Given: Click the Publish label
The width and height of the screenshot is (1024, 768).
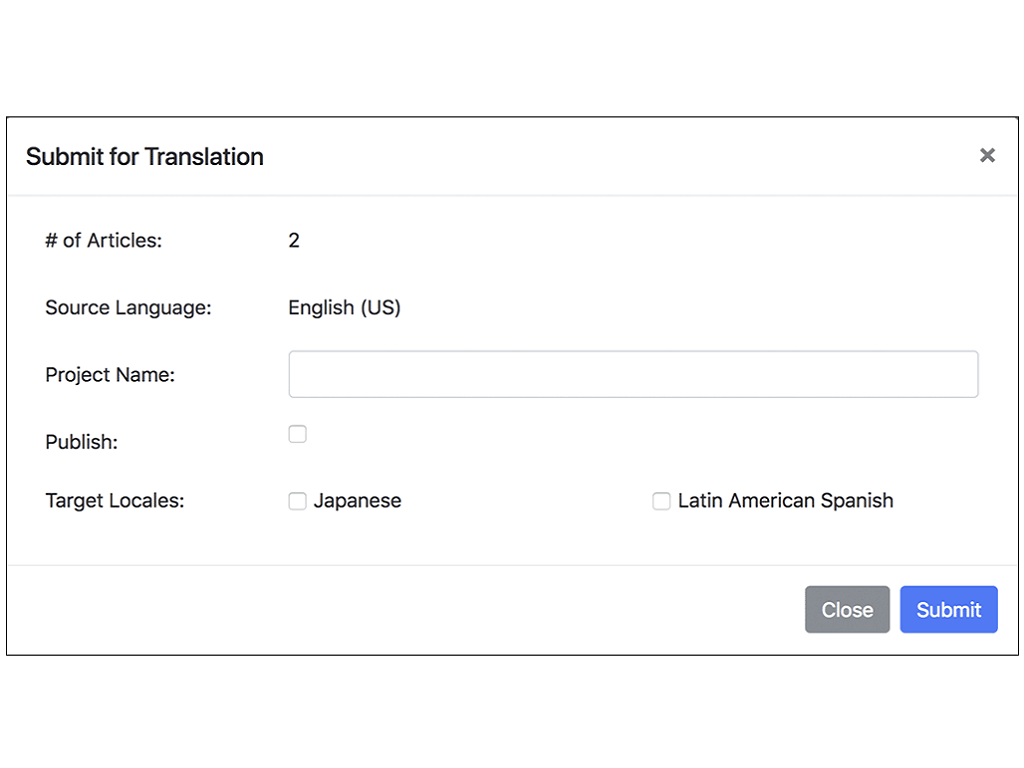Looking at the screenshot, I should point(81,442).
